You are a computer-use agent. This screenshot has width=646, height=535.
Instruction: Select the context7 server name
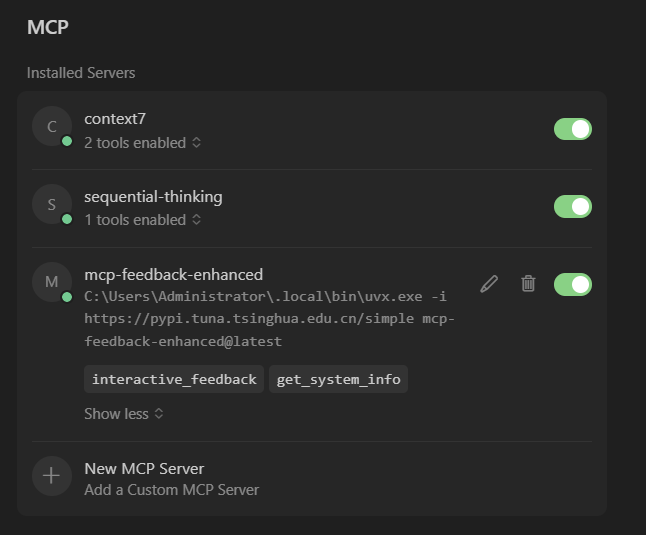(115, 119)
